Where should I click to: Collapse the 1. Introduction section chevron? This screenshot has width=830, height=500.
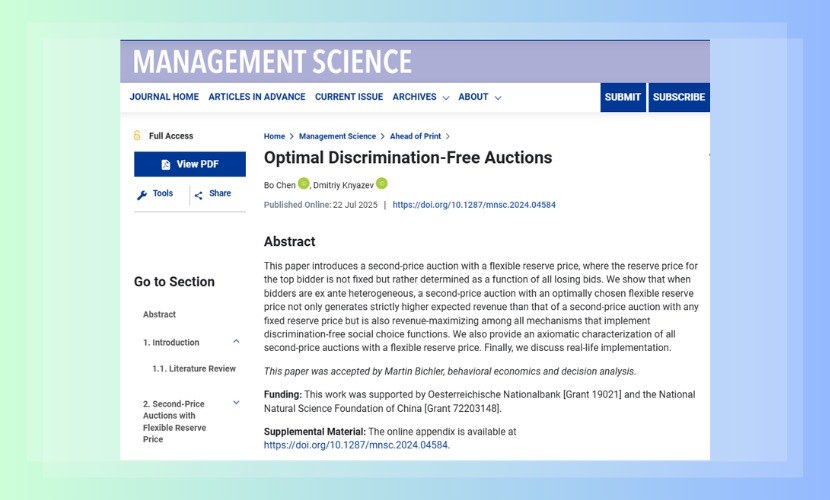point(236,342)
